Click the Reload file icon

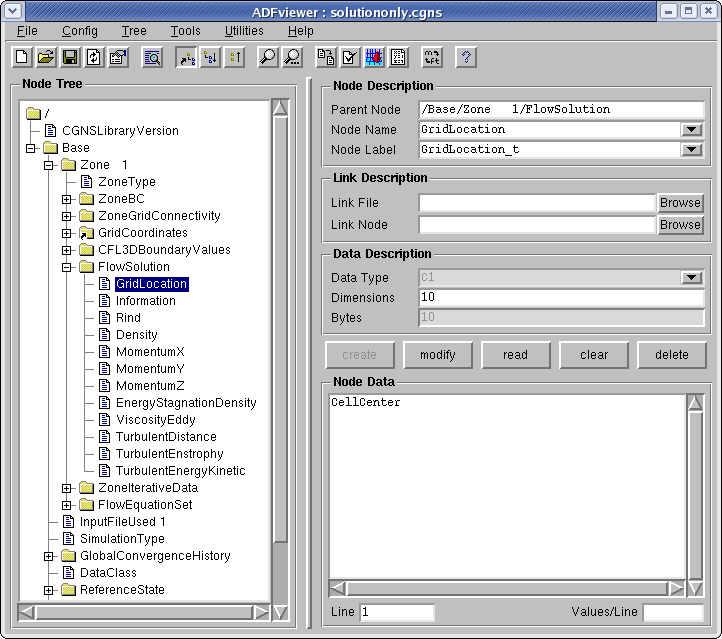(94, 57)
